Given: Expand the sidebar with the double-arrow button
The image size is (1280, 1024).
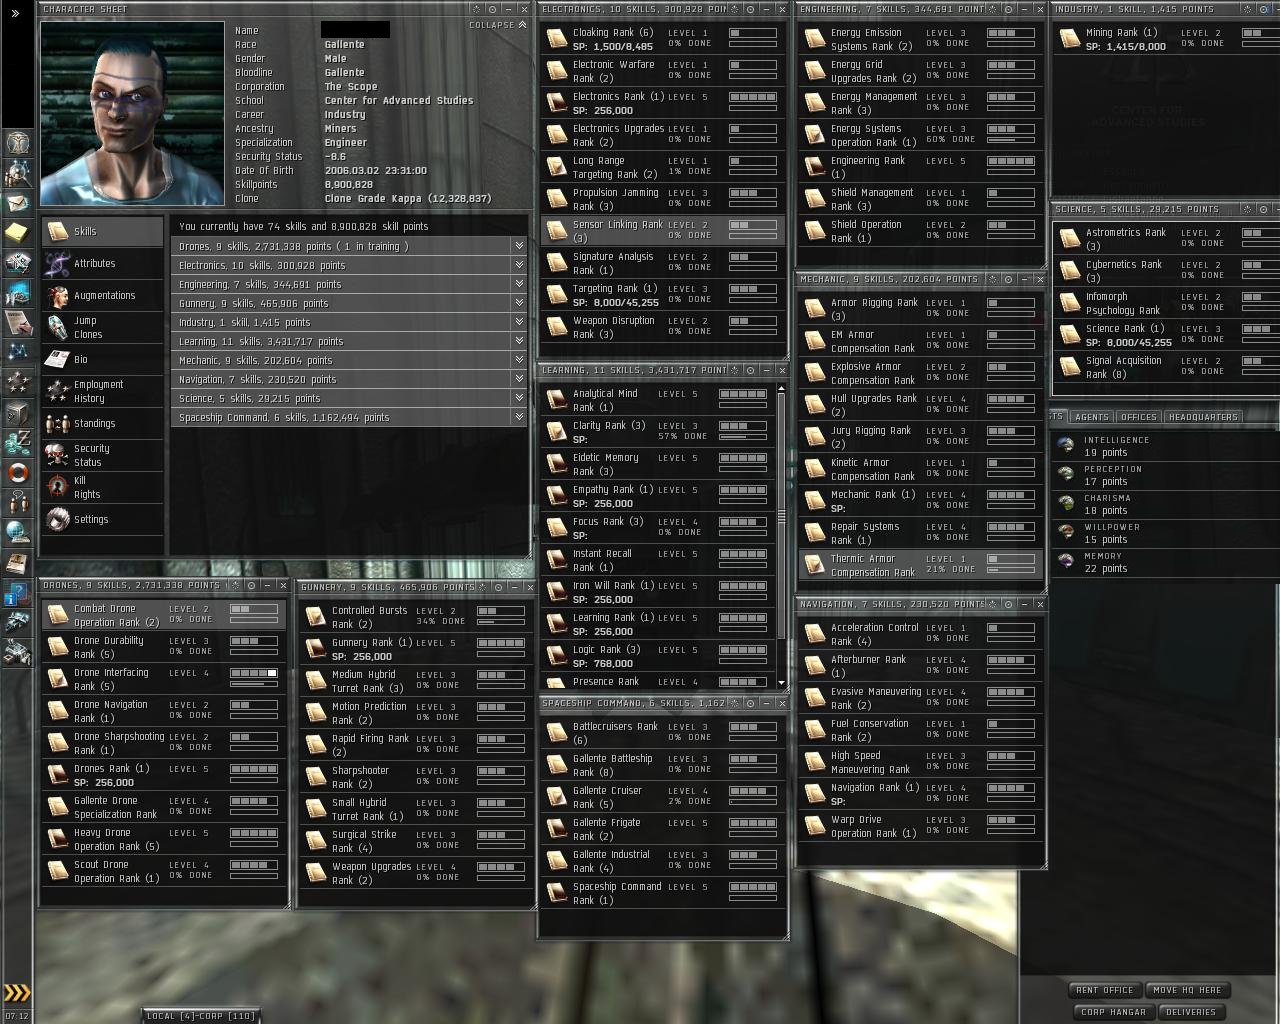Looking at the screenshot, I should click(15, 13).
